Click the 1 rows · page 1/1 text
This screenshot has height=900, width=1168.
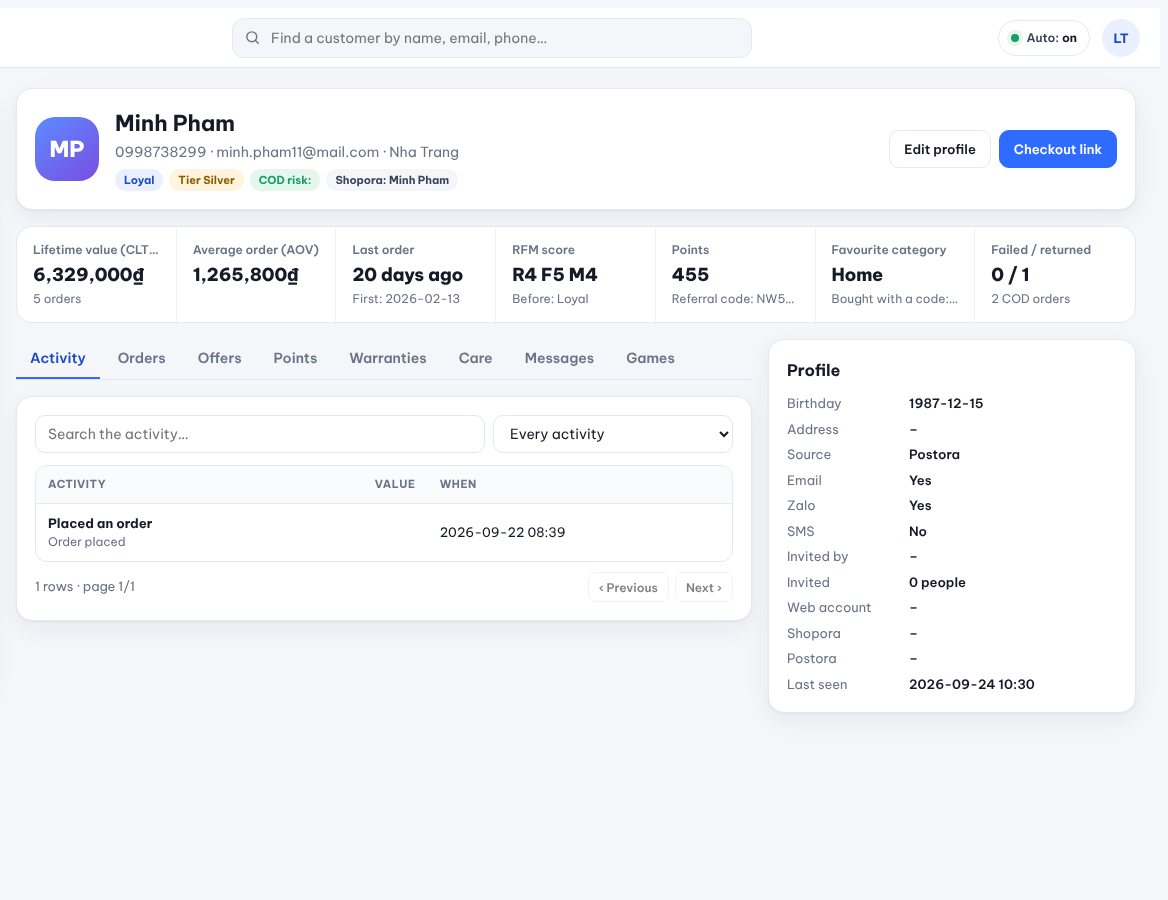coord(85,587)
